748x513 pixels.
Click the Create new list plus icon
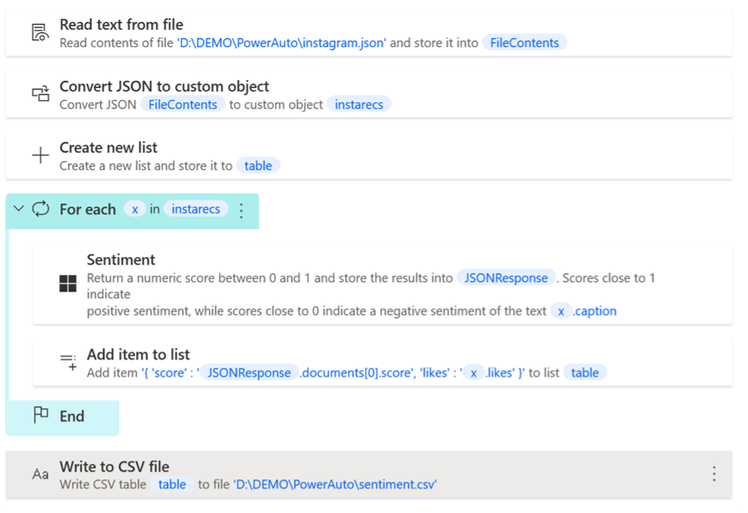tap(40, 155)
